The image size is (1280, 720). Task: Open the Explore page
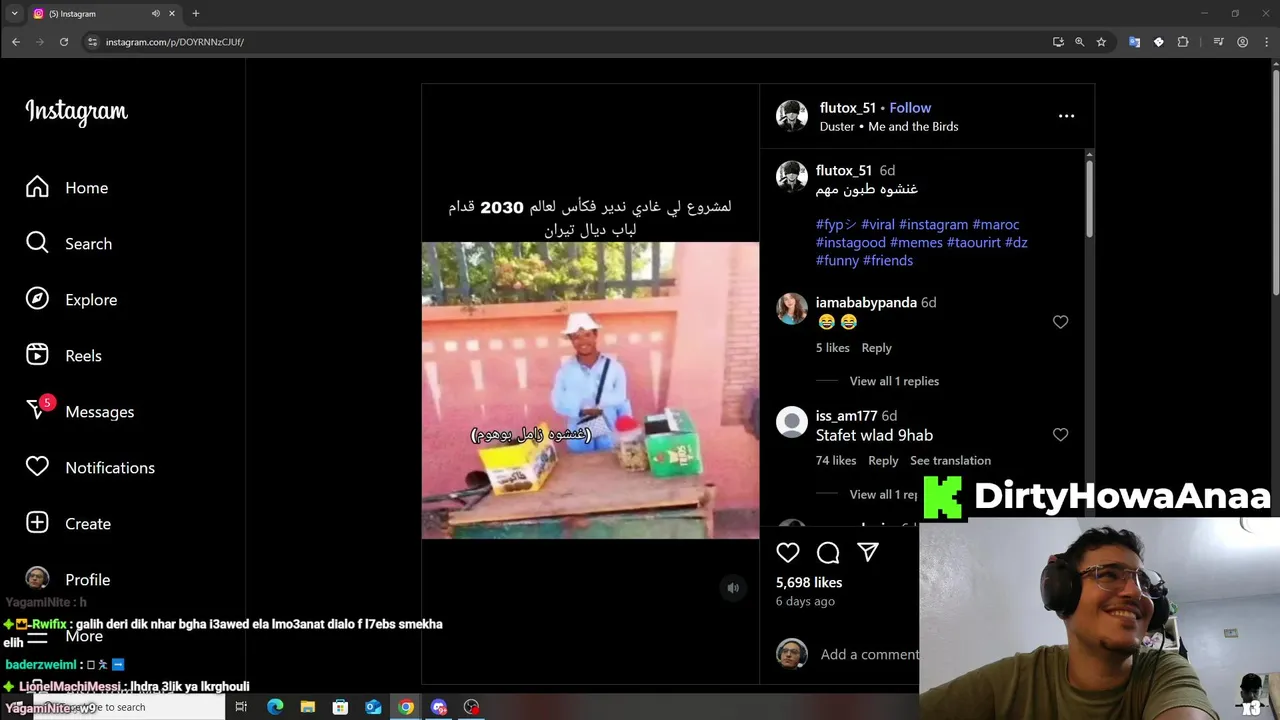point(72,300)
